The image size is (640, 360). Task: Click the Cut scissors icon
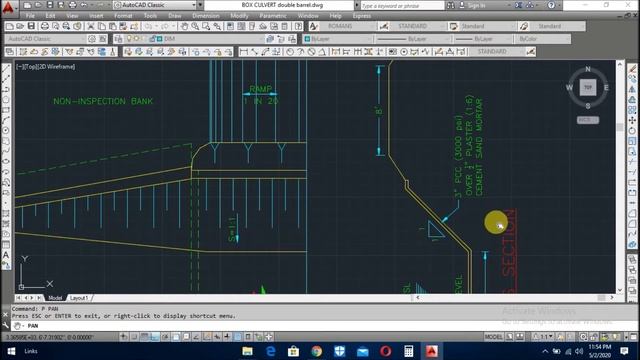click(91, 27)
